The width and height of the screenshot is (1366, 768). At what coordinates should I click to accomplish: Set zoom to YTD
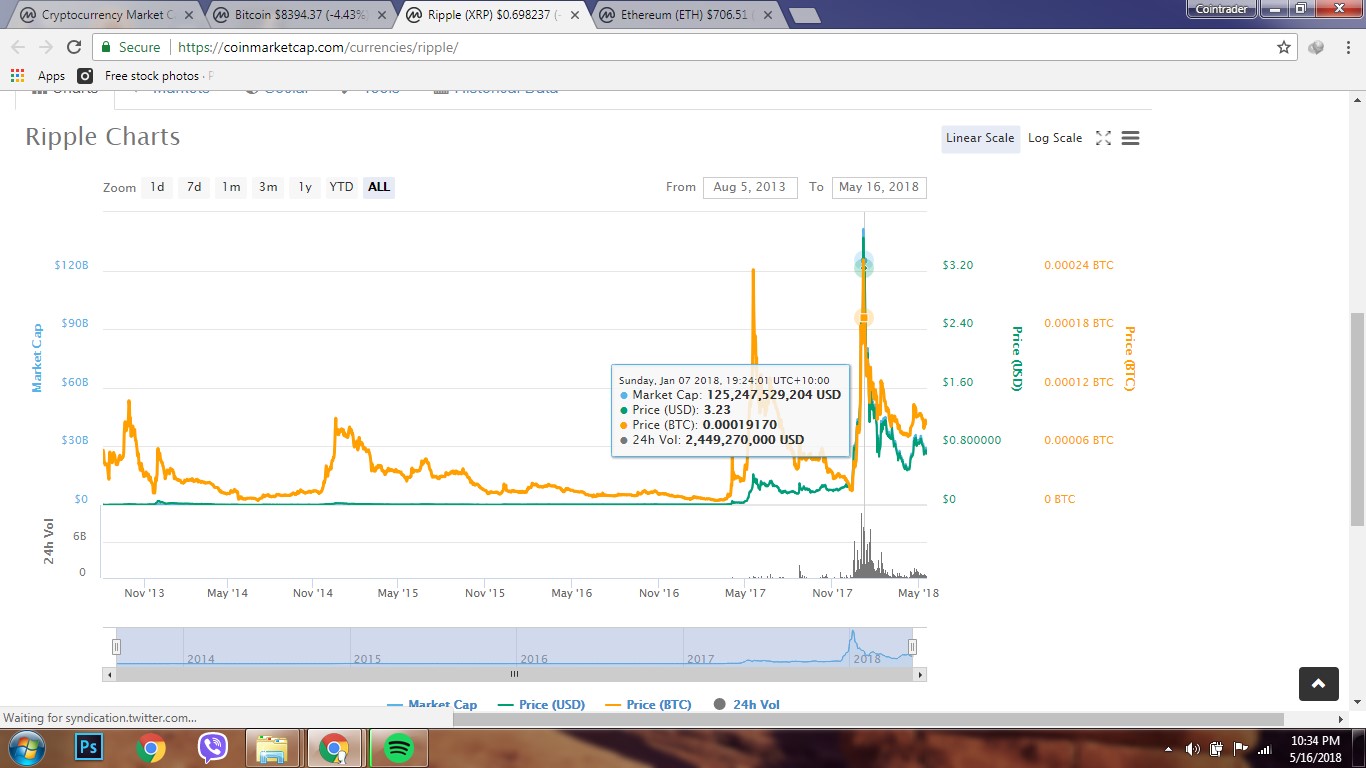342,187
